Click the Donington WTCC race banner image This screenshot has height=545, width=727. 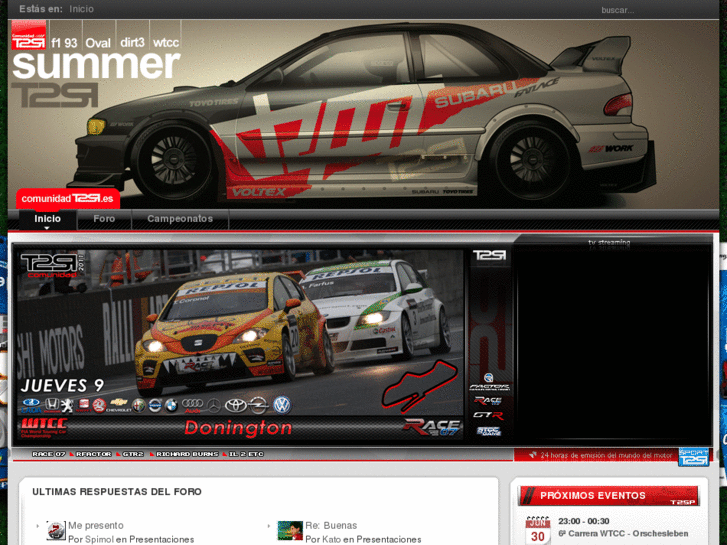click(x=240, y=346)
